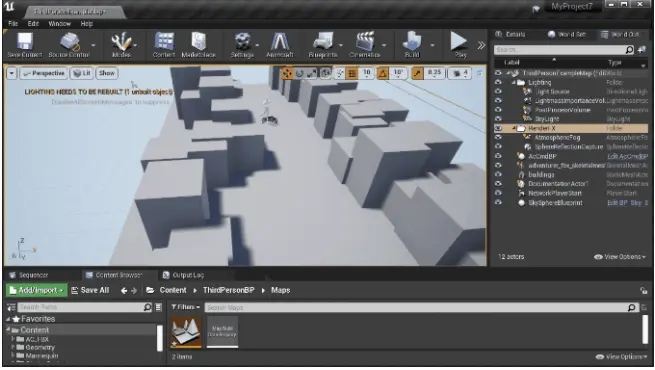Click Save All in Content Browser
The image size is (655, 370).
(90, 290)
